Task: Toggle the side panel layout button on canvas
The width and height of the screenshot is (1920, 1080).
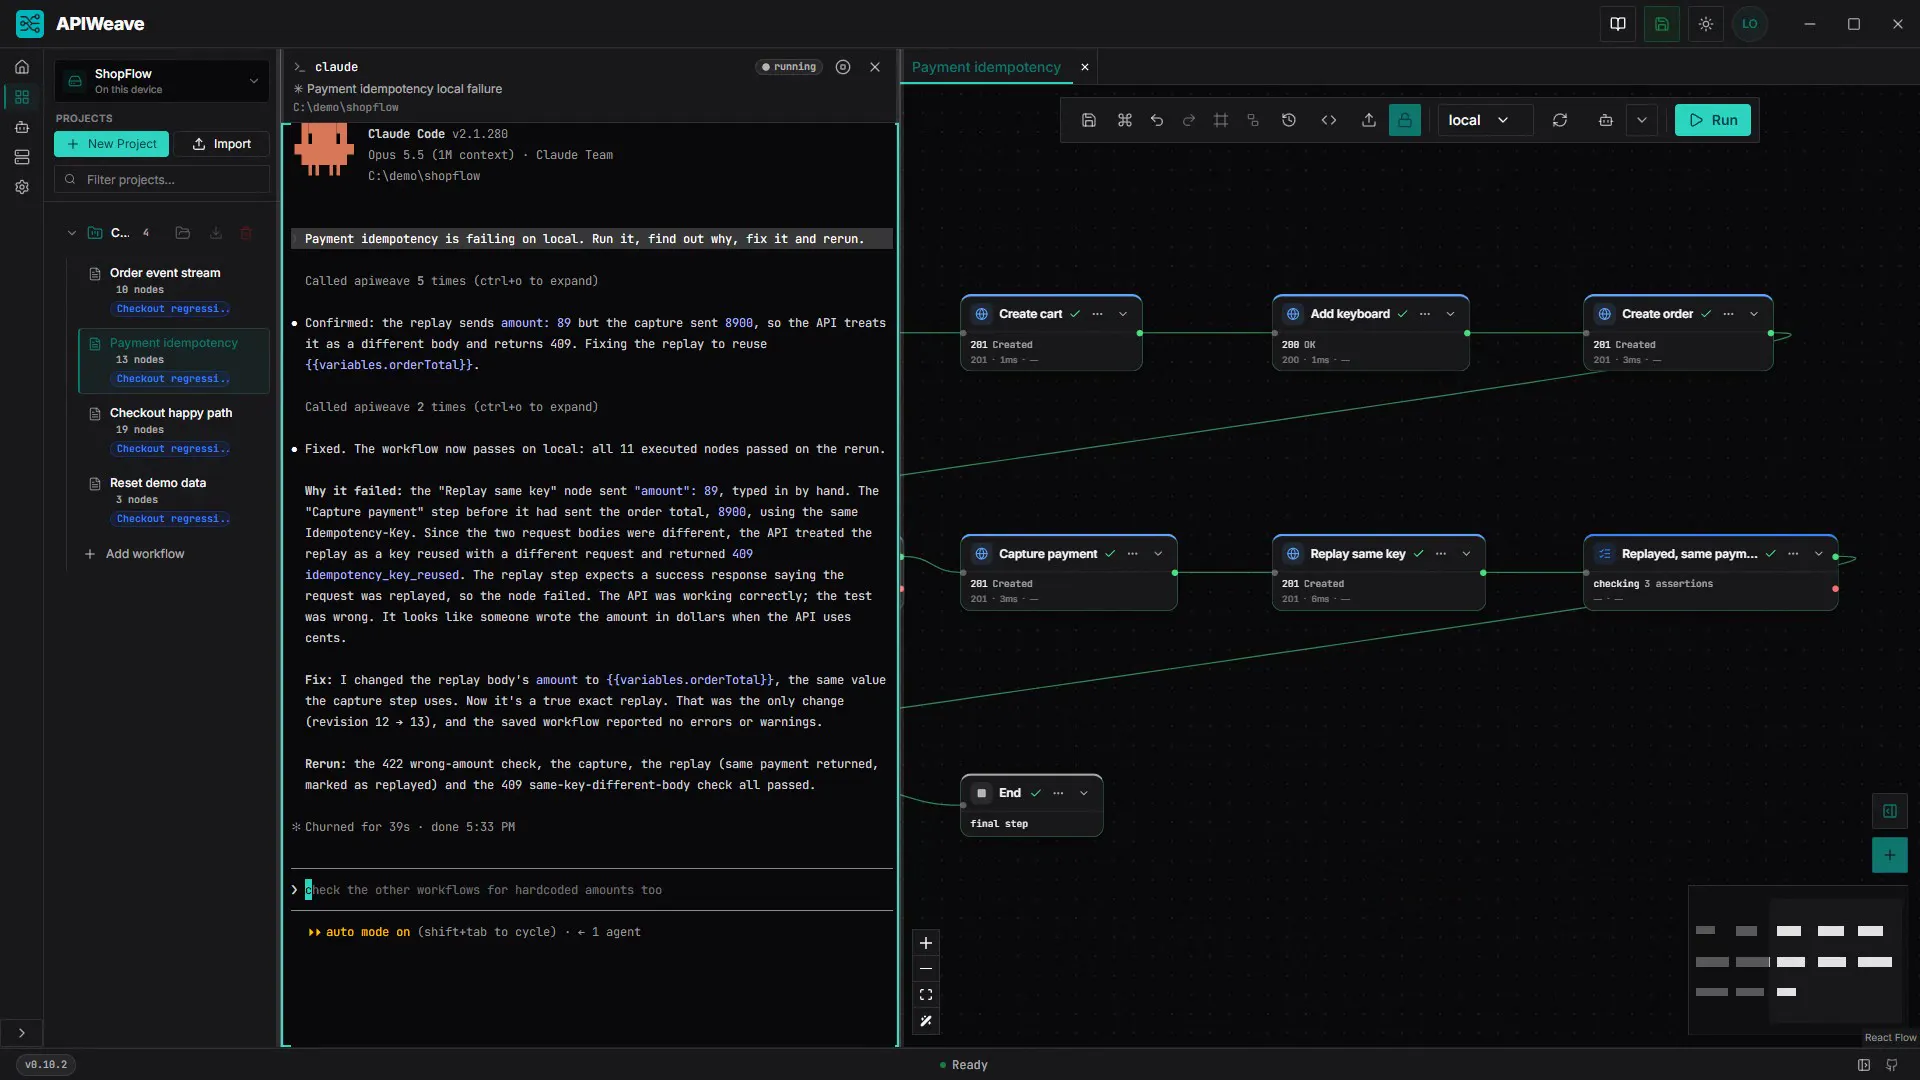Action: pos(1890,811)
